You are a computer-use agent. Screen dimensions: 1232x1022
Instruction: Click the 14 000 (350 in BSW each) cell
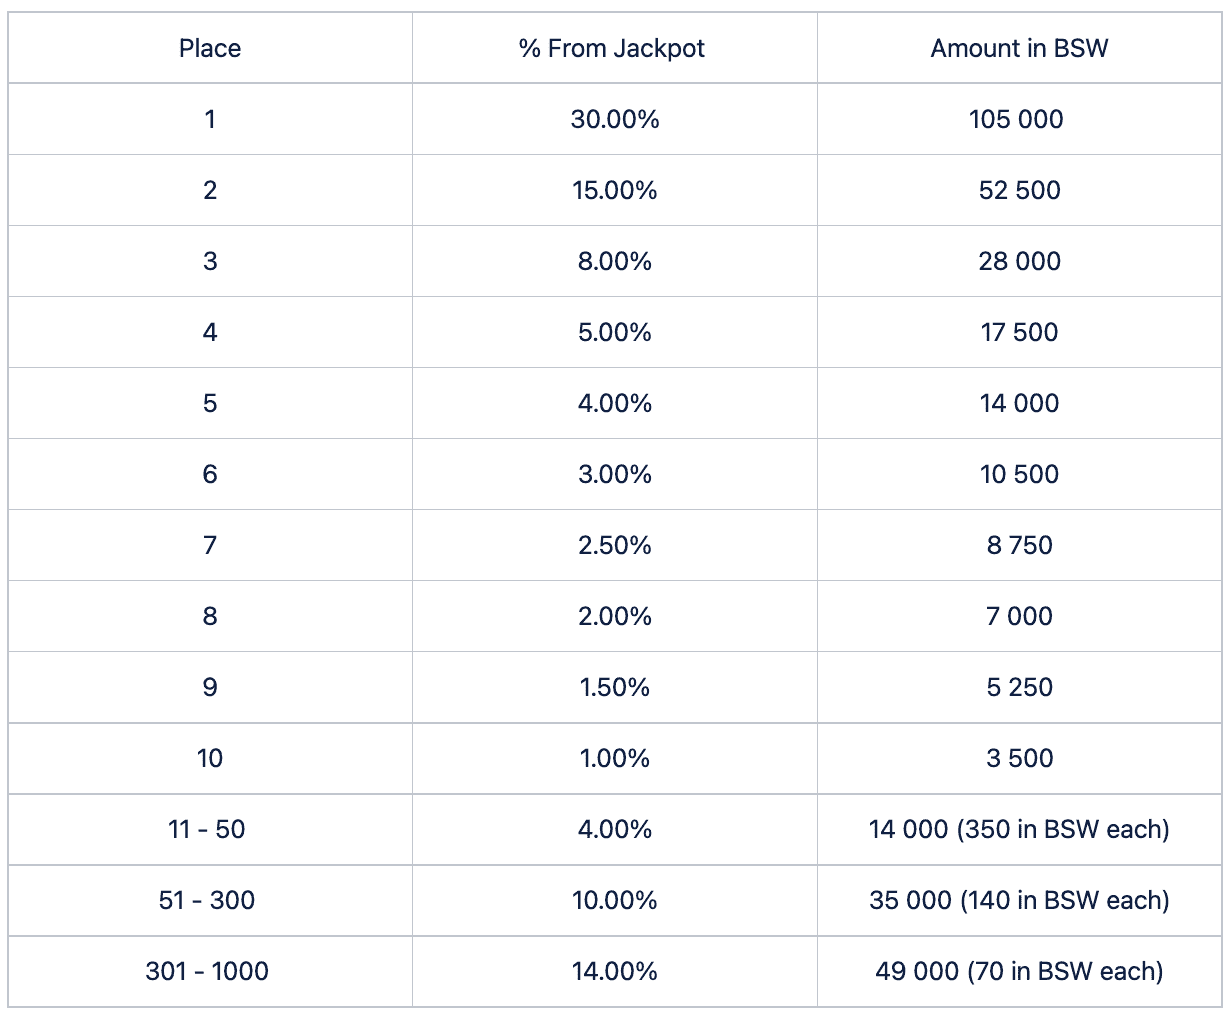point(1019,829)
